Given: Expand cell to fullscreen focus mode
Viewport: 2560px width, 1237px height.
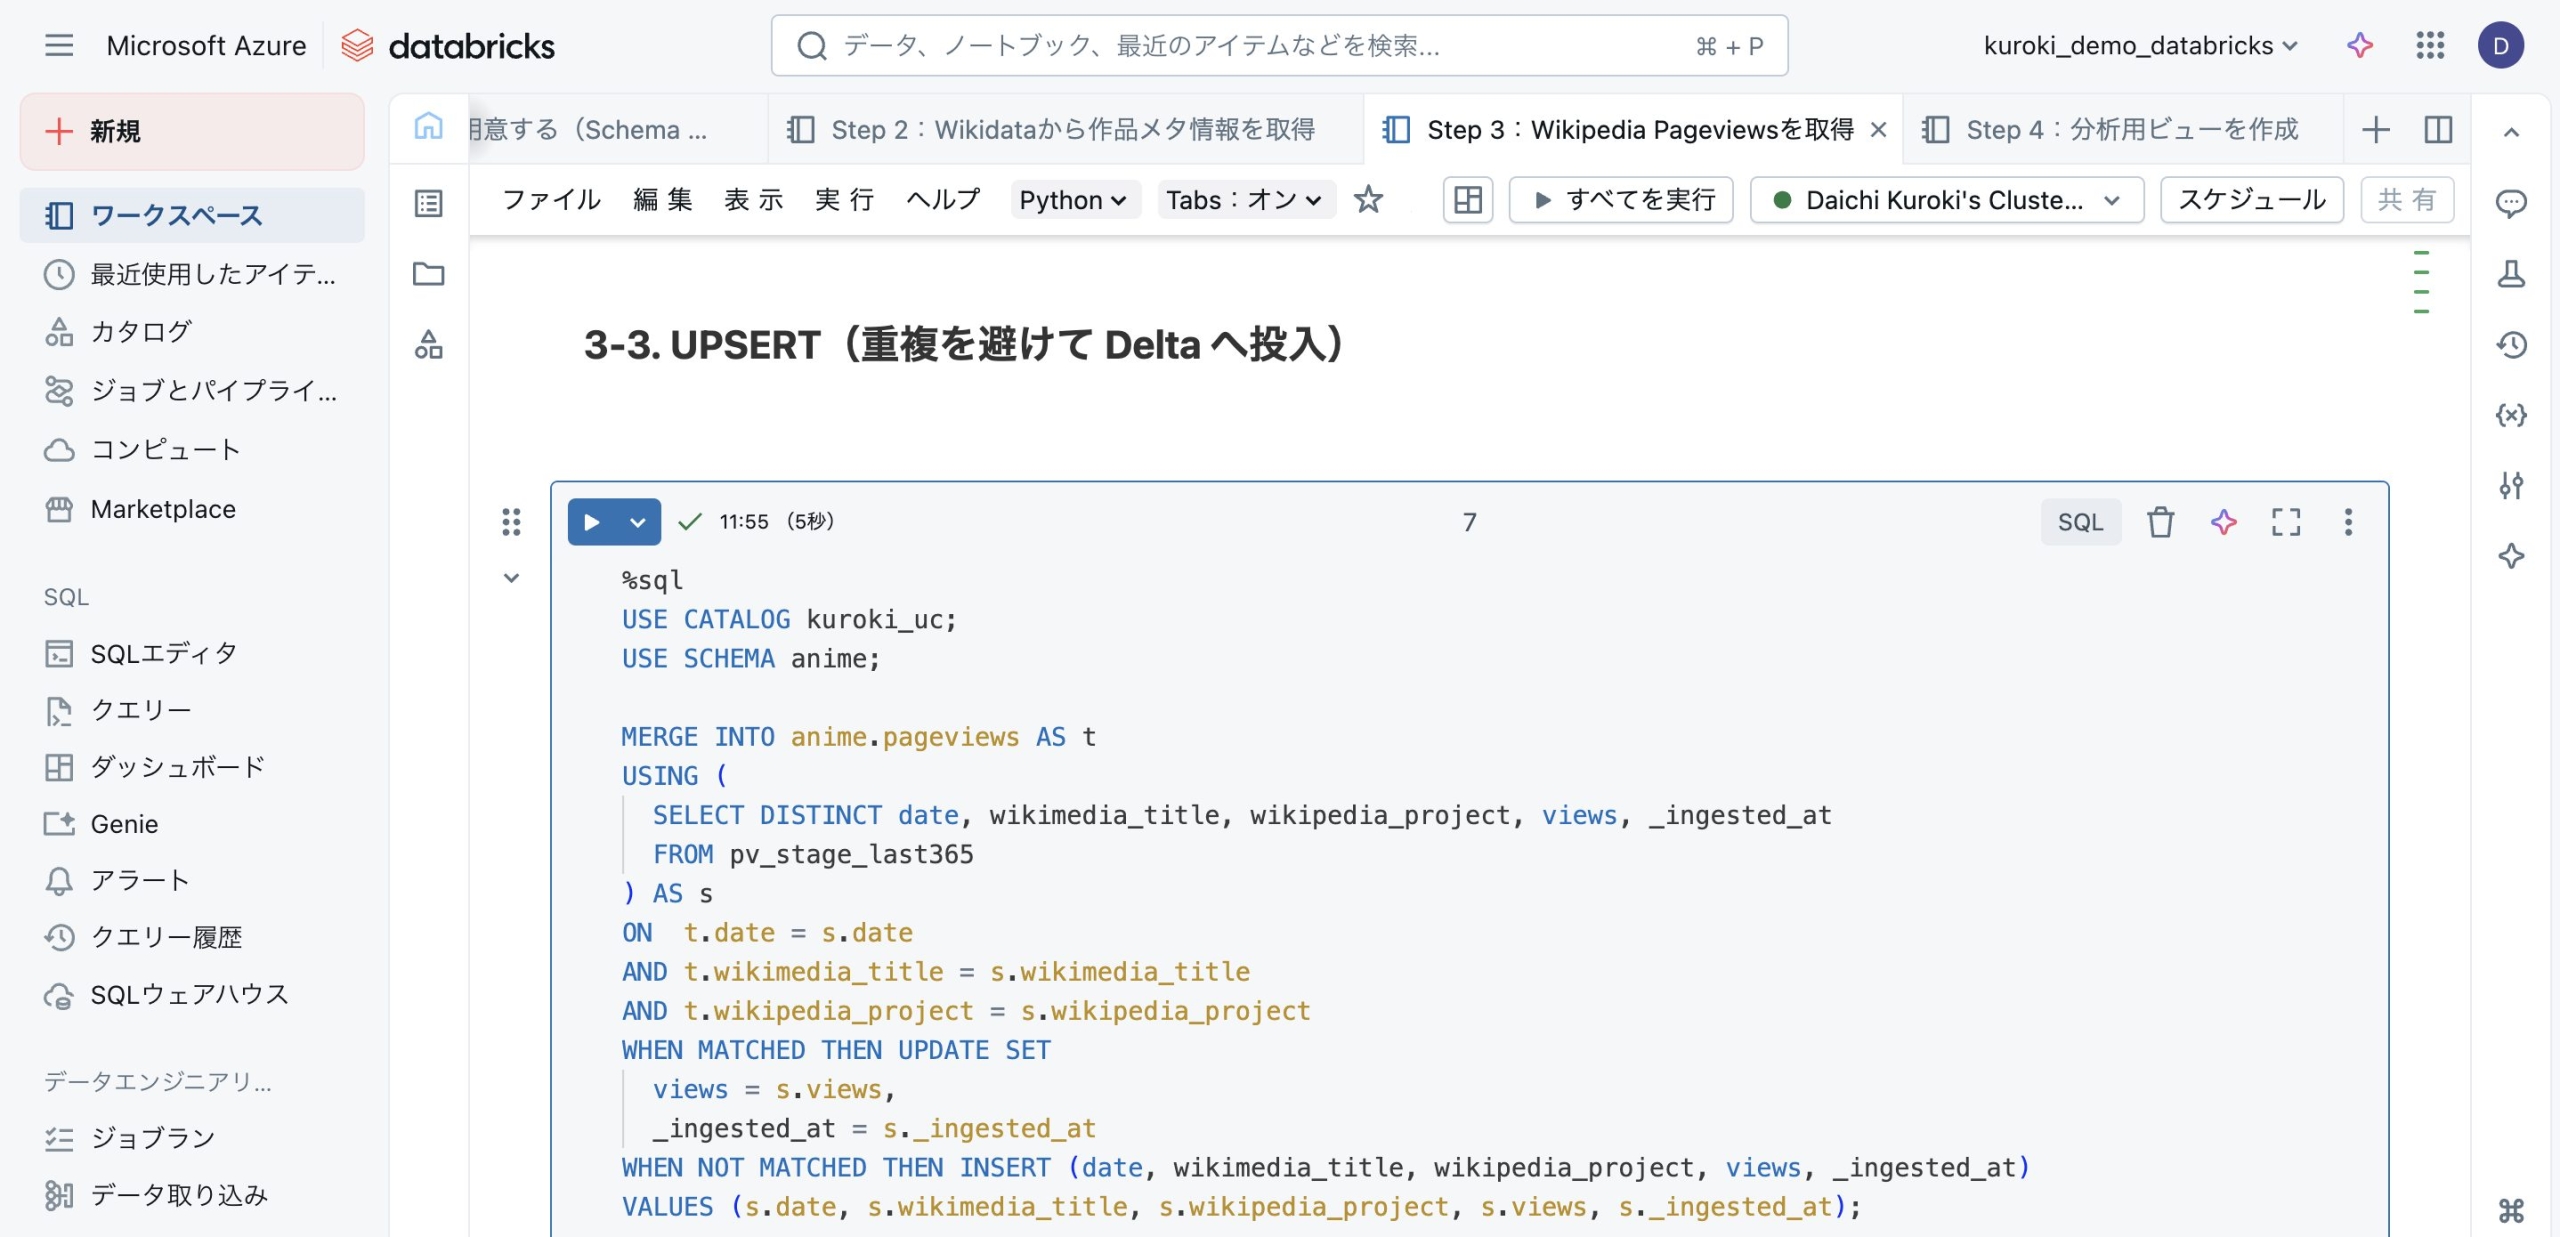Looking at the screenshot, I should point(2286,522).
